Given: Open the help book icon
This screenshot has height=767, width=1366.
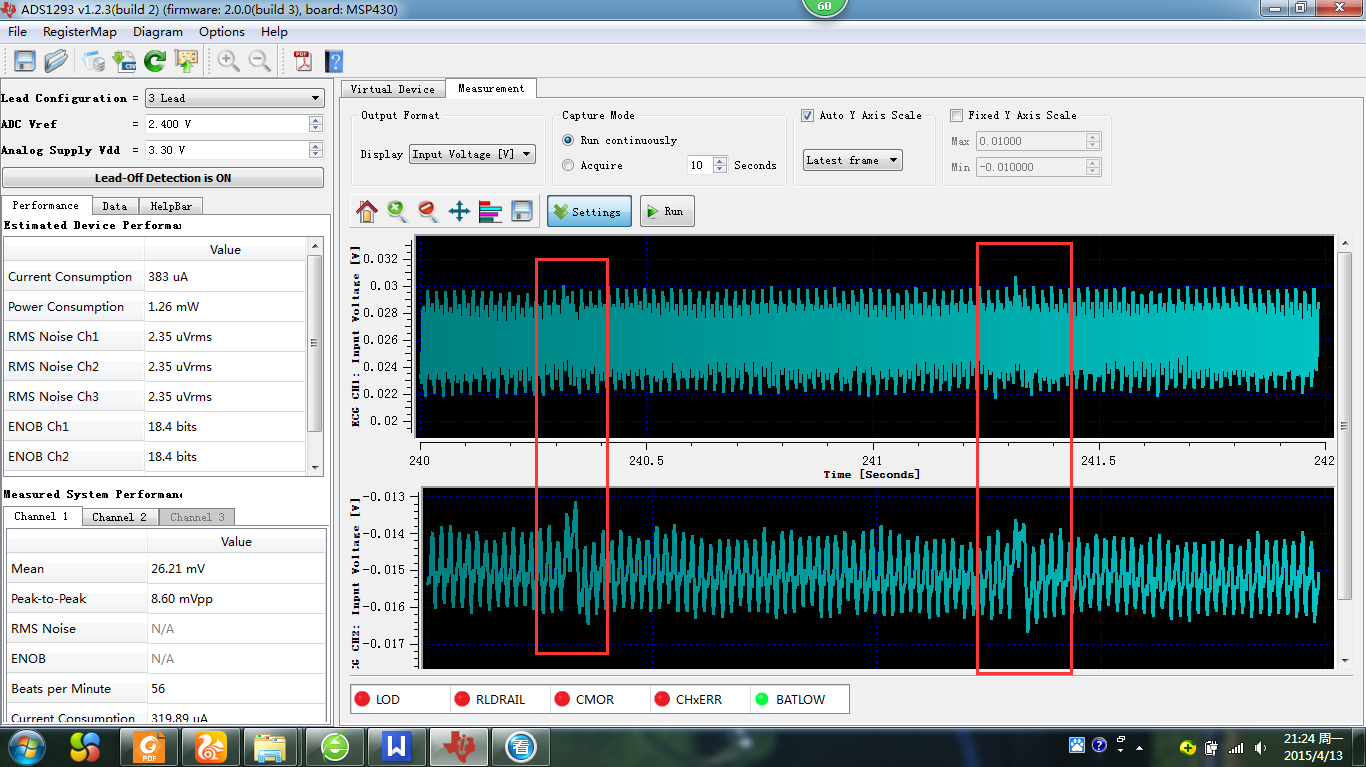Looking at the screenshot, I should pos(334,61).
